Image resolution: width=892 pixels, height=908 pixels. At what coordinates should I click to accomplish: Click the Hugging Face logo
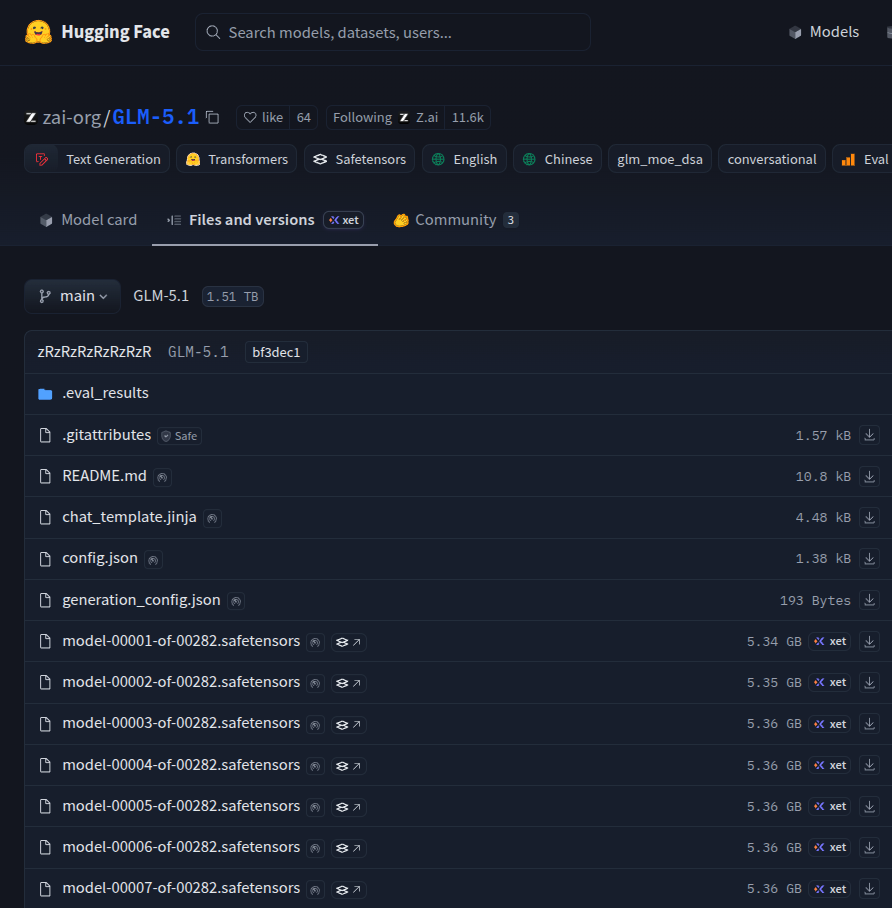[97, 32]
